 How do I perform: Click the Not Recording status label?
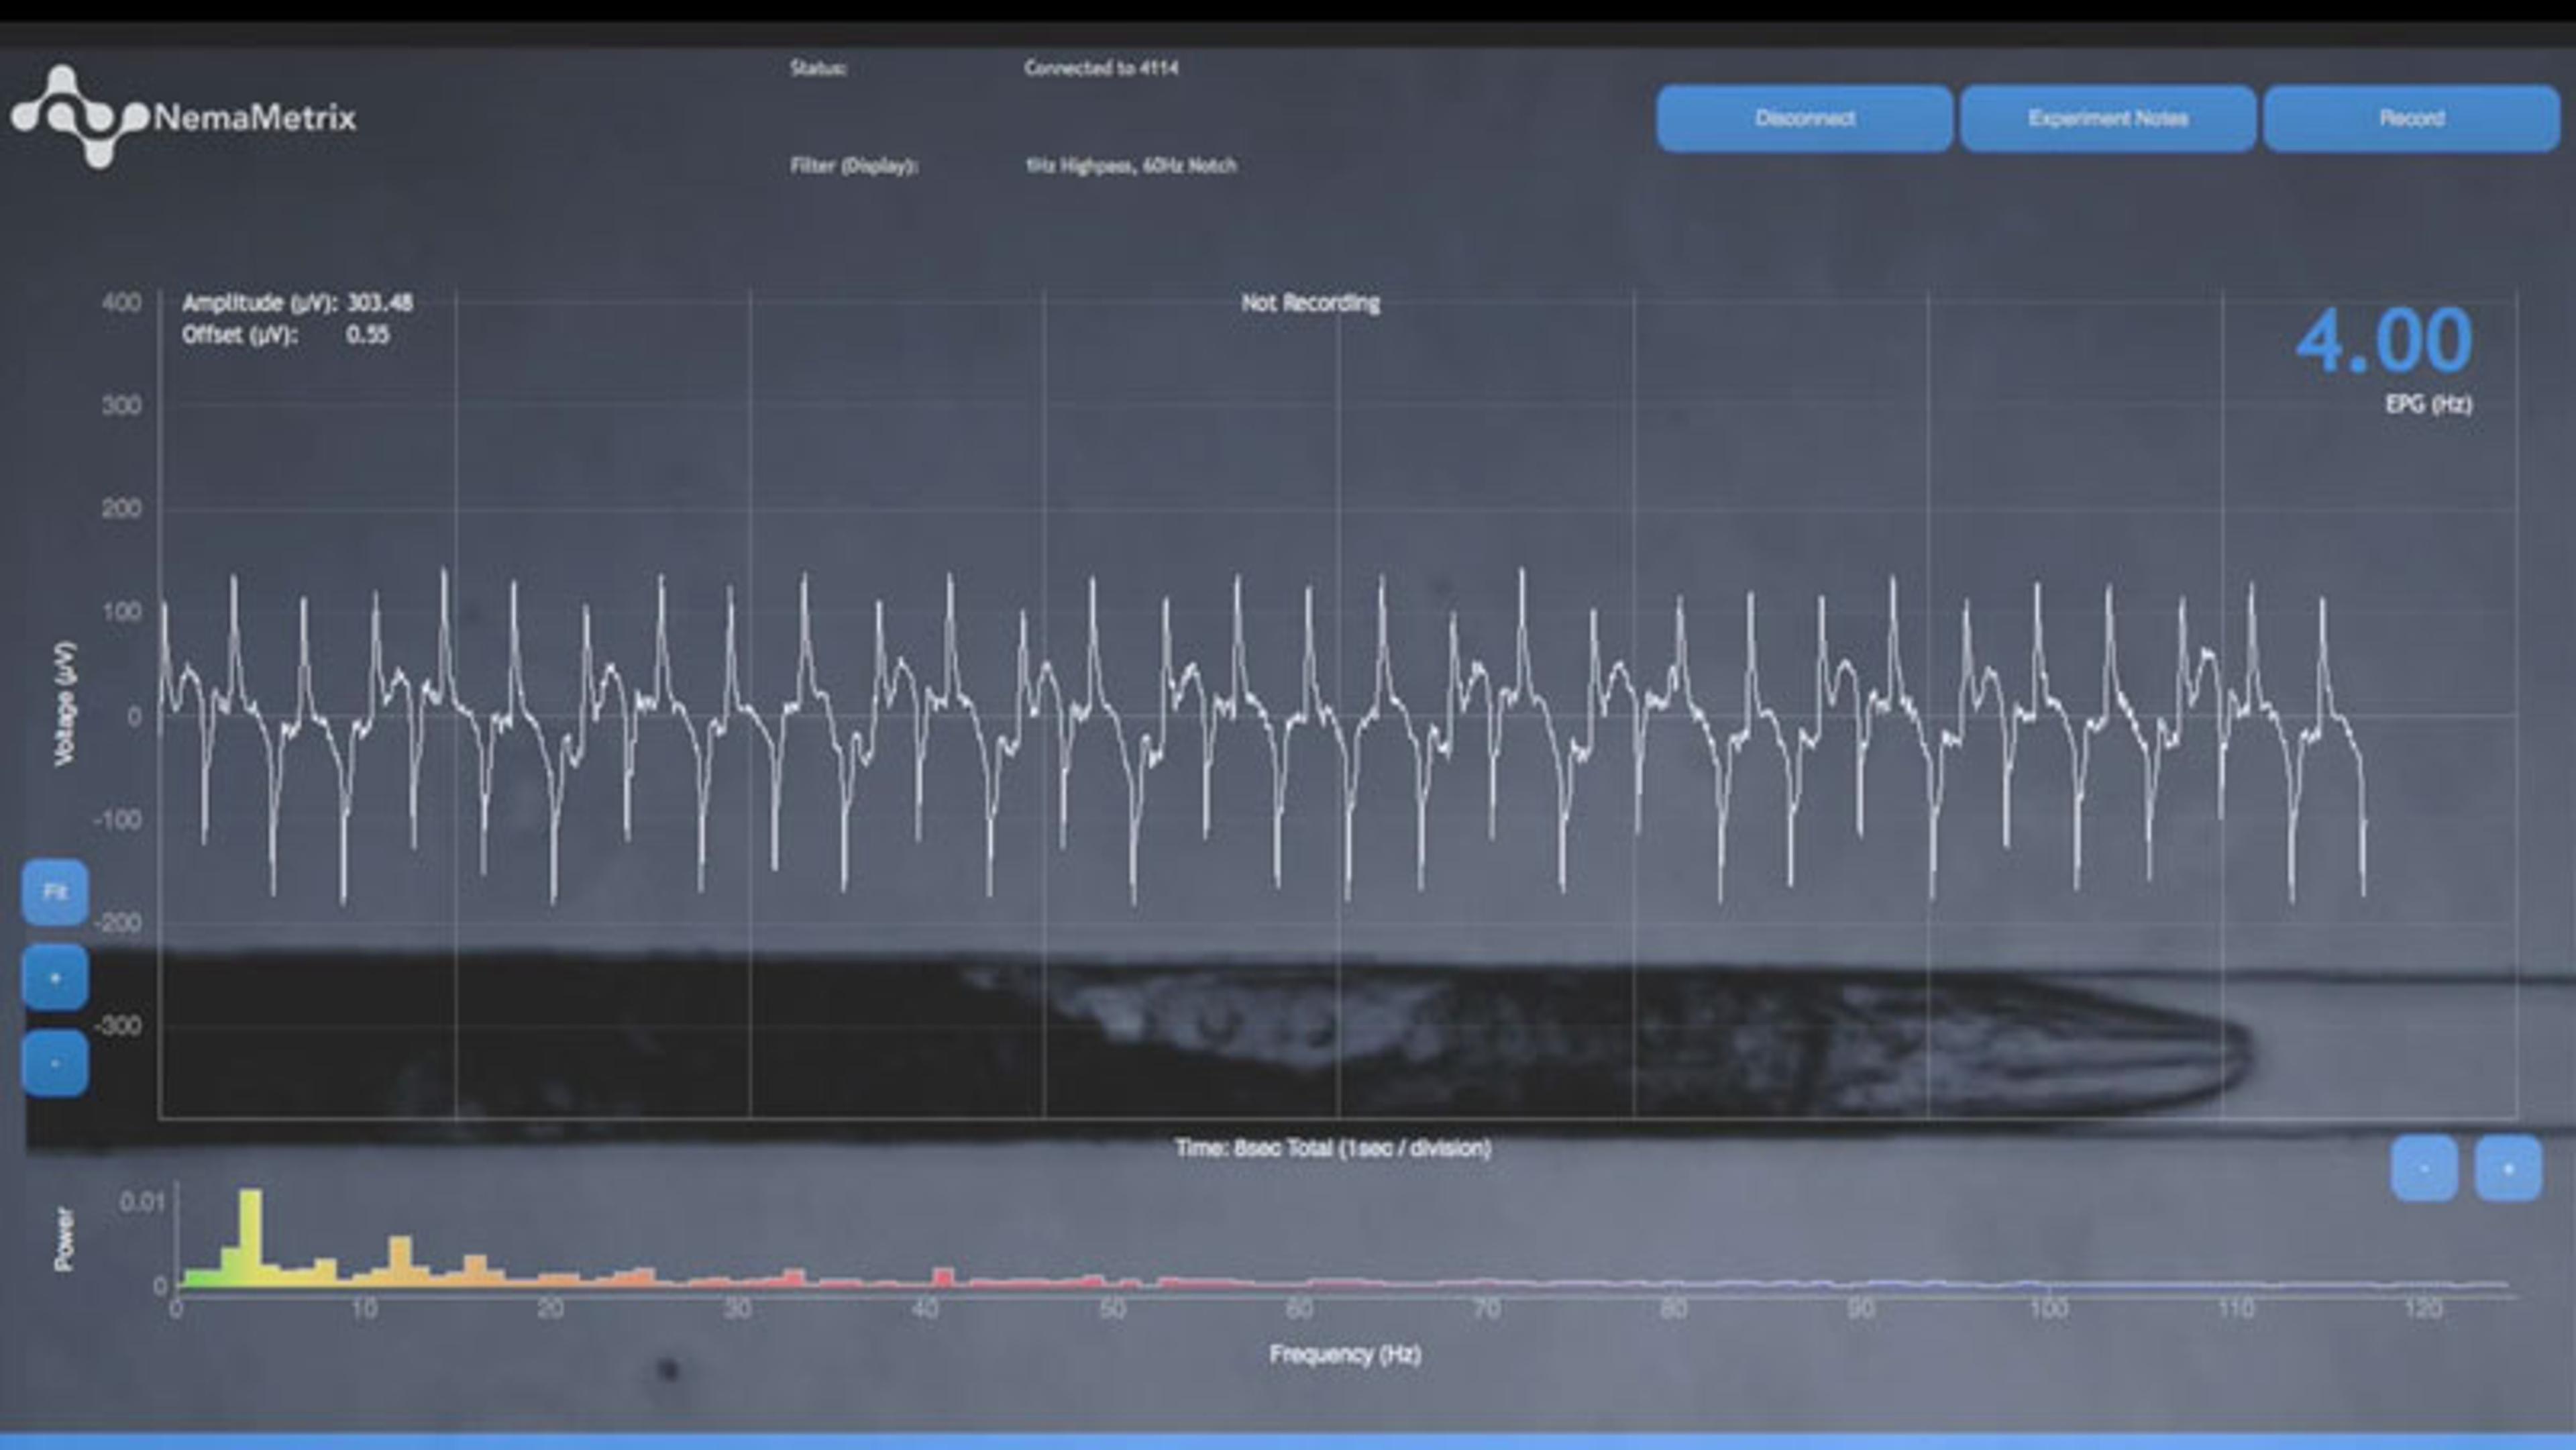(x=1310, y=303)
